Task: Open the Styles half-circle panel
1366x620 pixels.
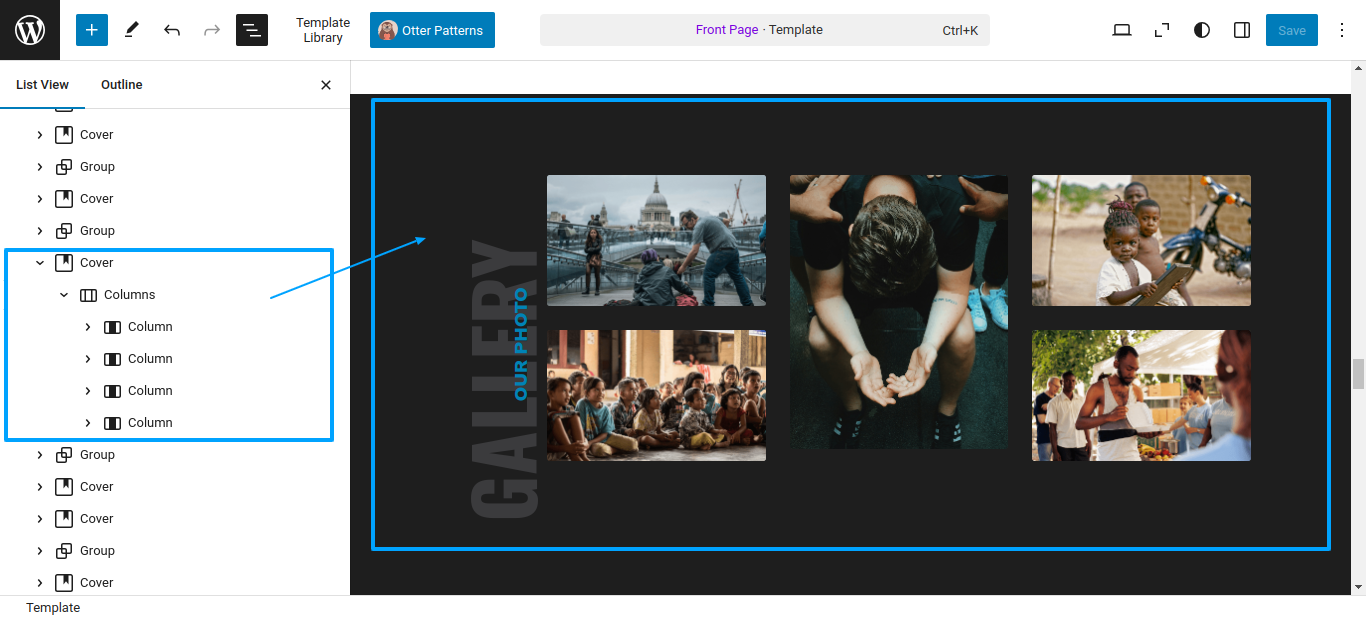Action: point(1202,30)
